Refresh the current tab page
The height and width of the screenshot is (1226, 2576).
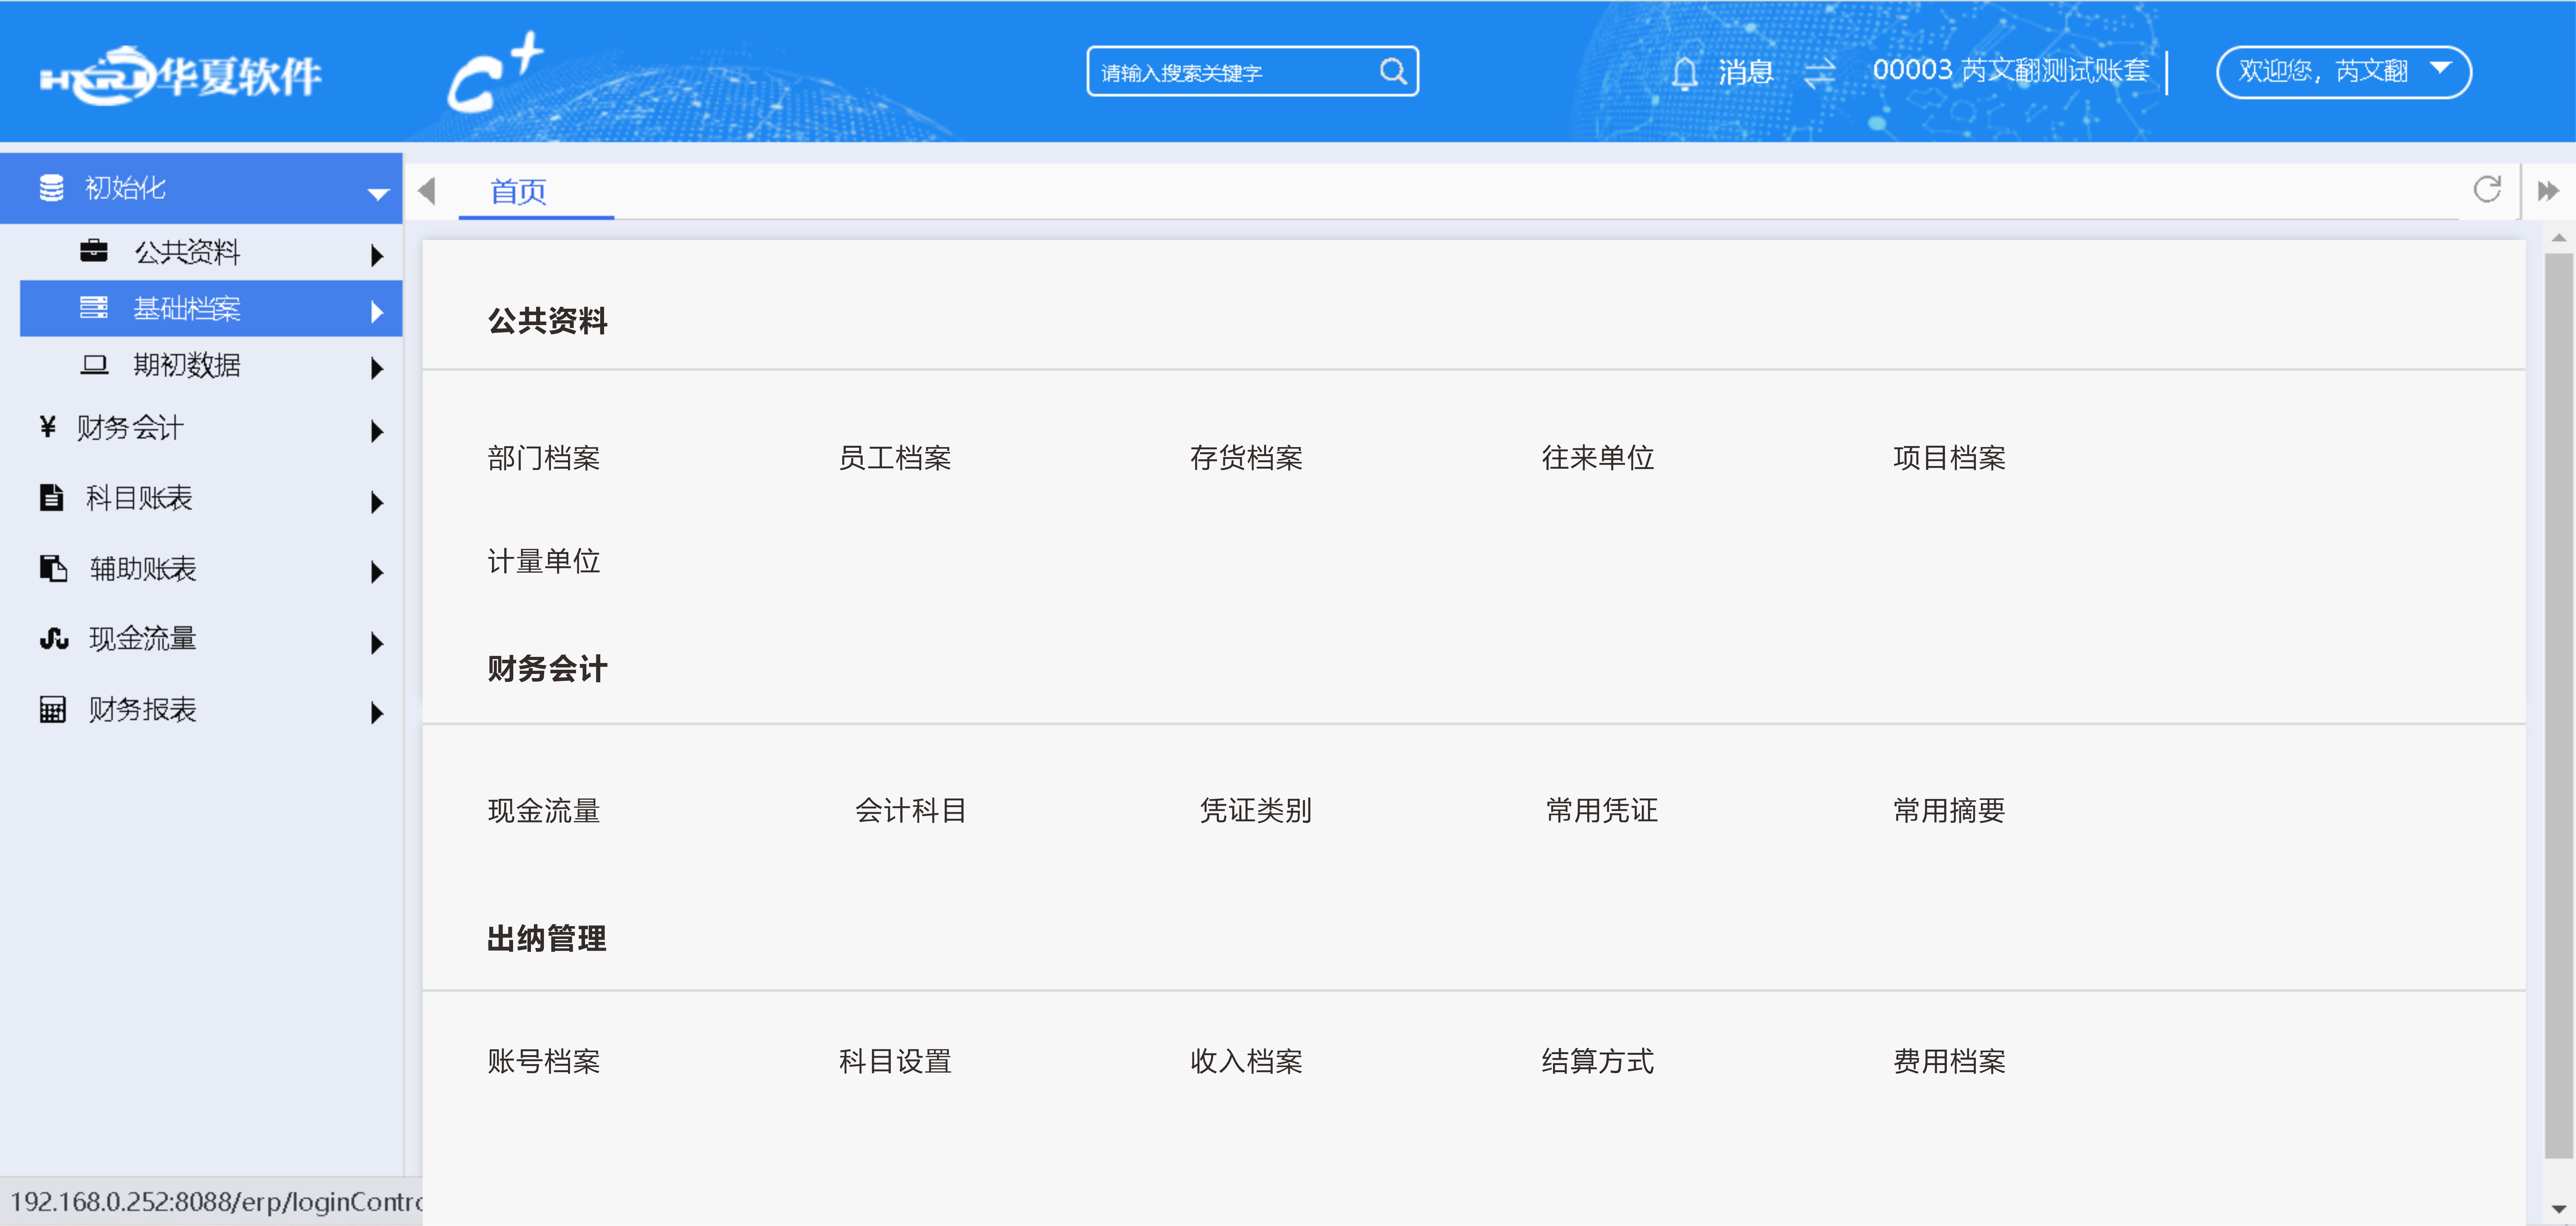coord(2487,189)
